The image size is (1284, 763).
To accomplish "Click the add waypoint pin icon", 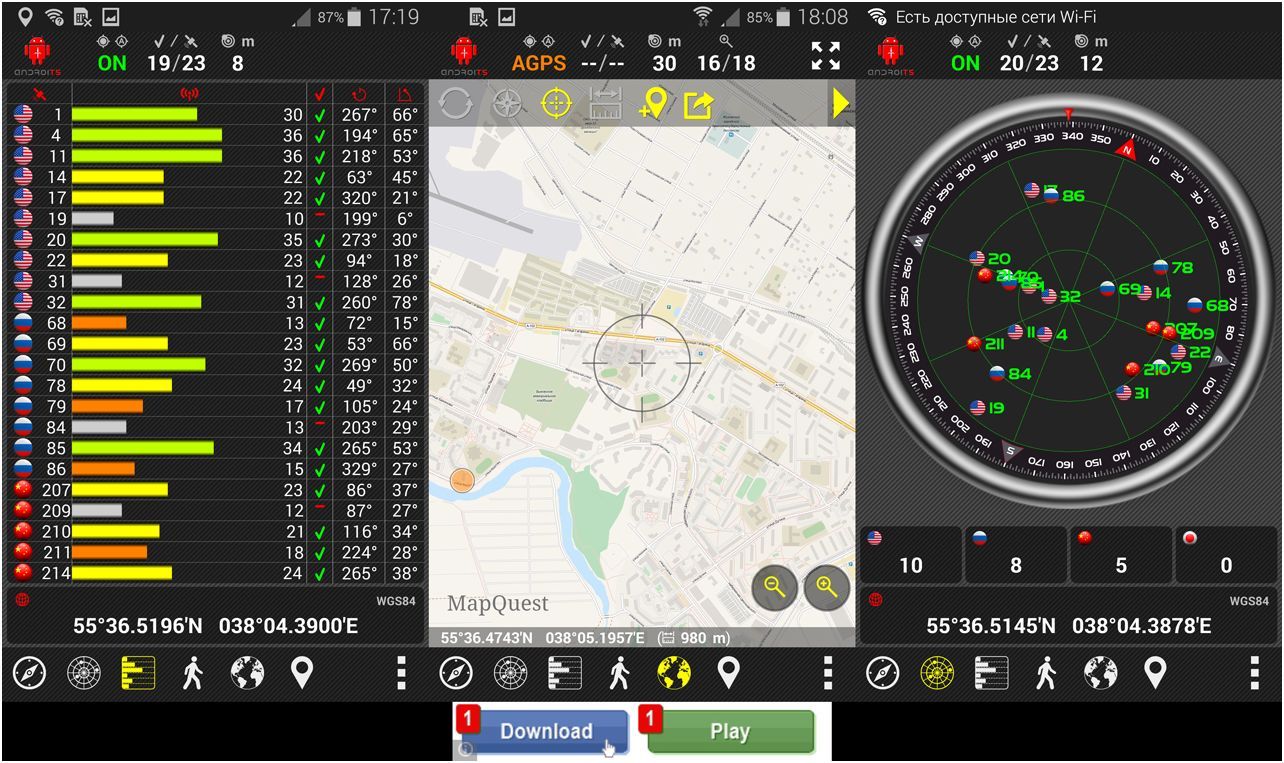I will (653, 103).
